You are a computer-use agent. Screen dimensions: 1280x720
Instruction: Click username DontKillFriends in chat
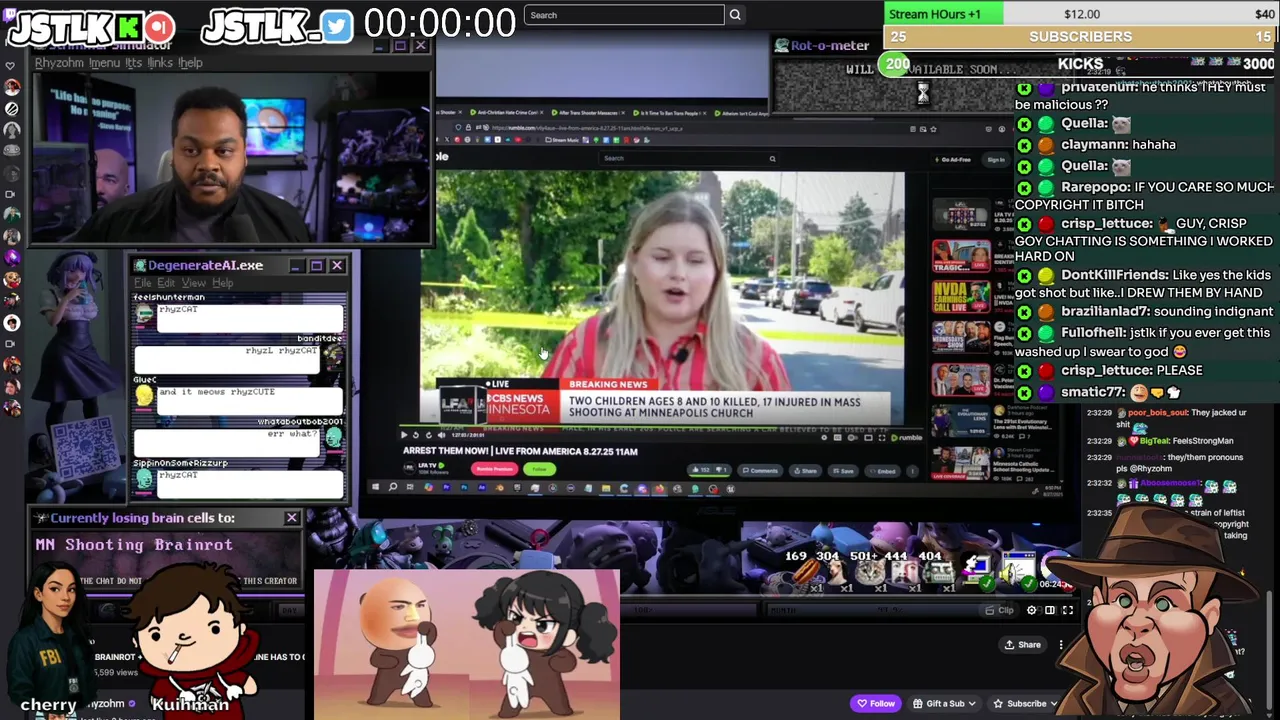click(1114, 275)
